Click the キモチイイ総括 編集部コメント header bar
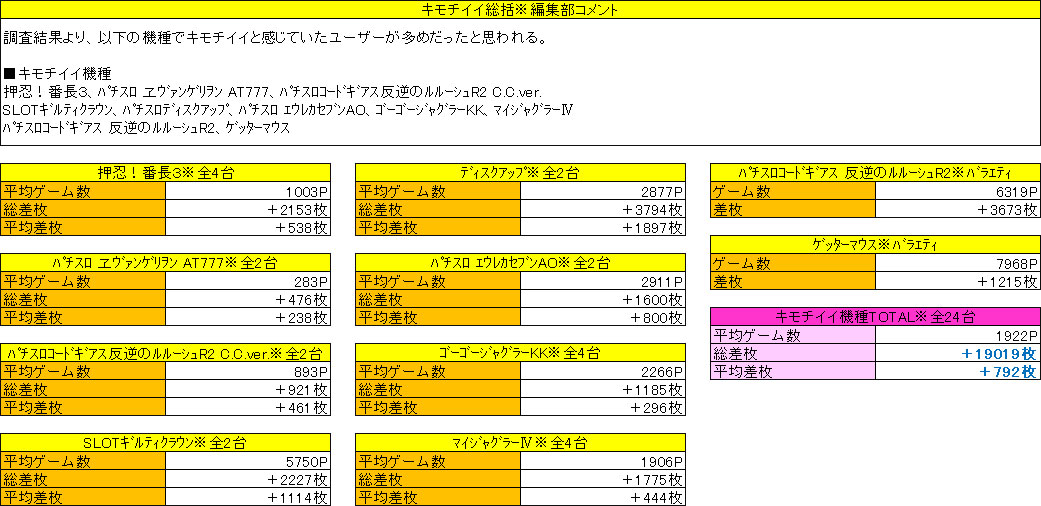The height and width of the screenshot is (506, 1041). point(520,11)
